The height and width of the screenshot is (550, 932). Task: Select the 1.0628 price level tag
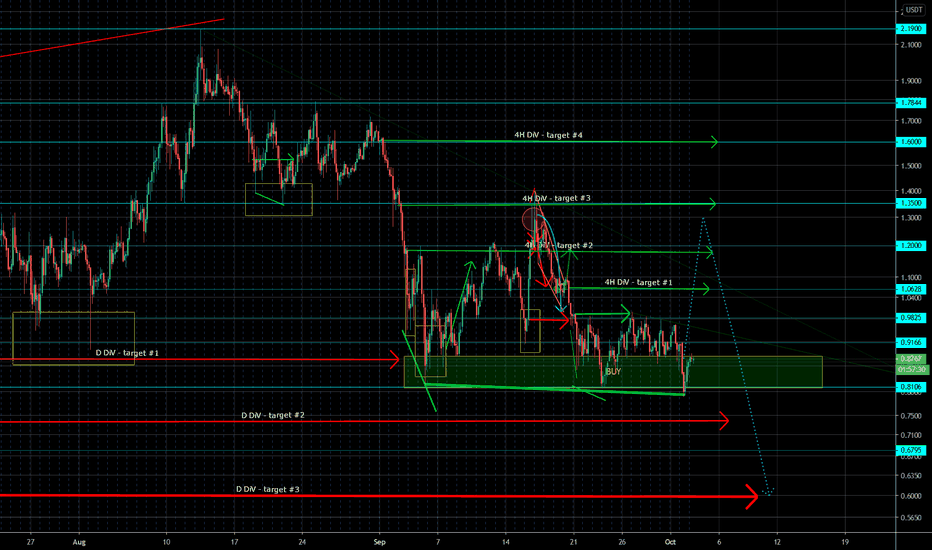911,289
